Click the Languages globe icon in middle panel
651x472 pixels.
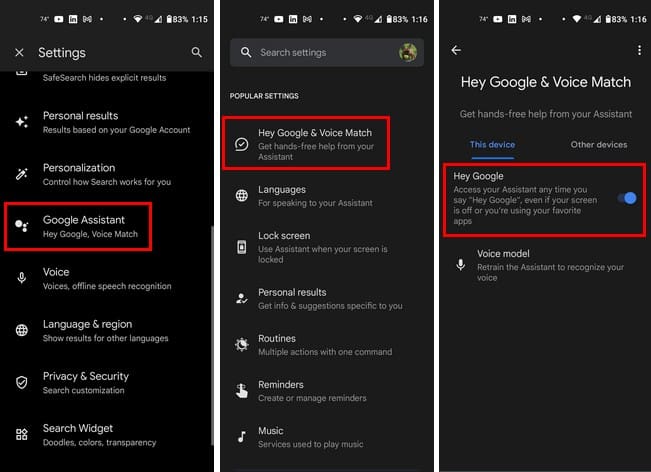(x=242, y=195)
